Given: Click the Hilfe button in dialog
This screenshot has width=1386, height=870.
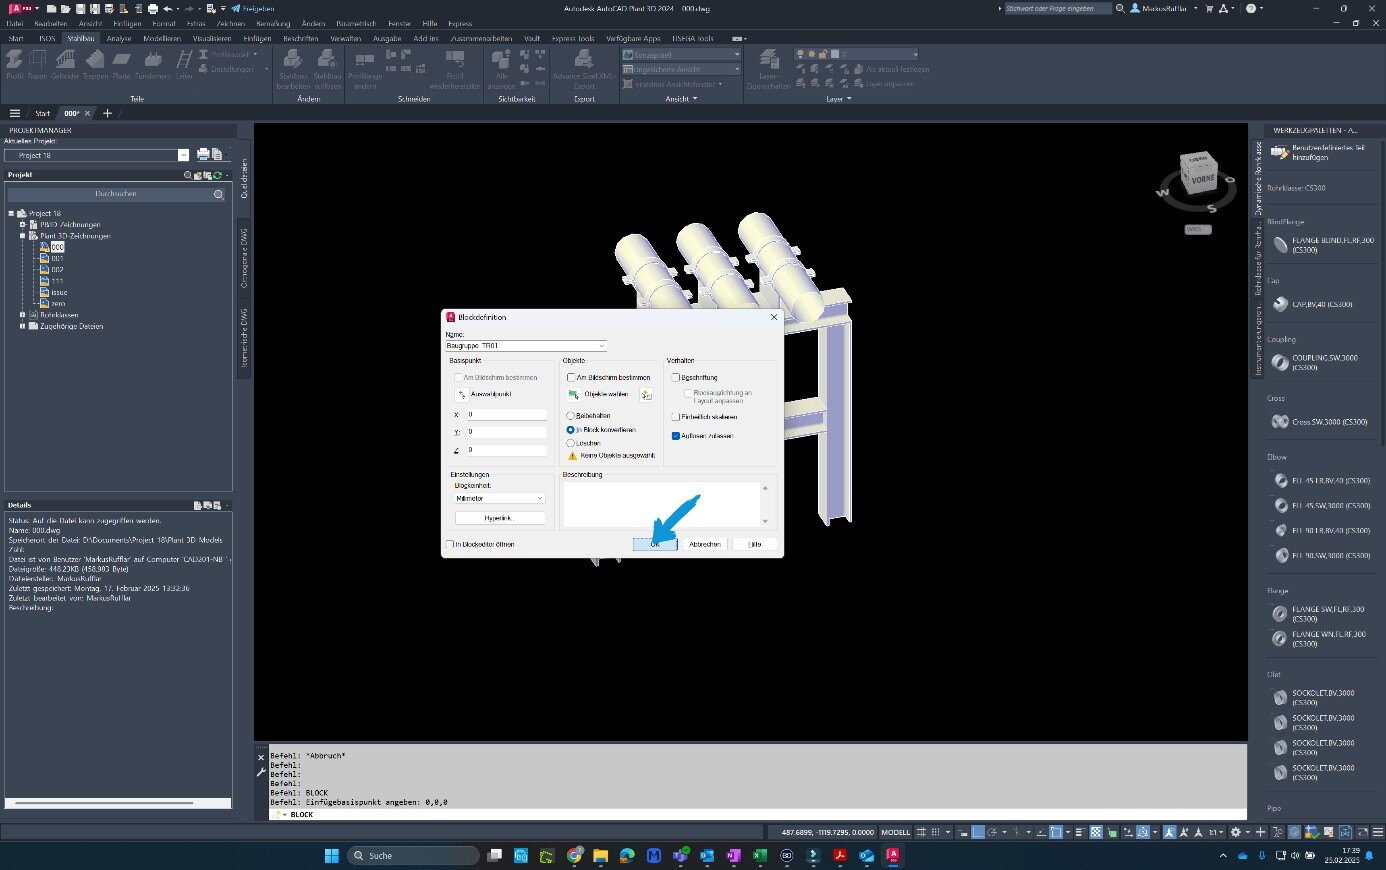Looking at the screenshot, I should (x=755, y=544).
